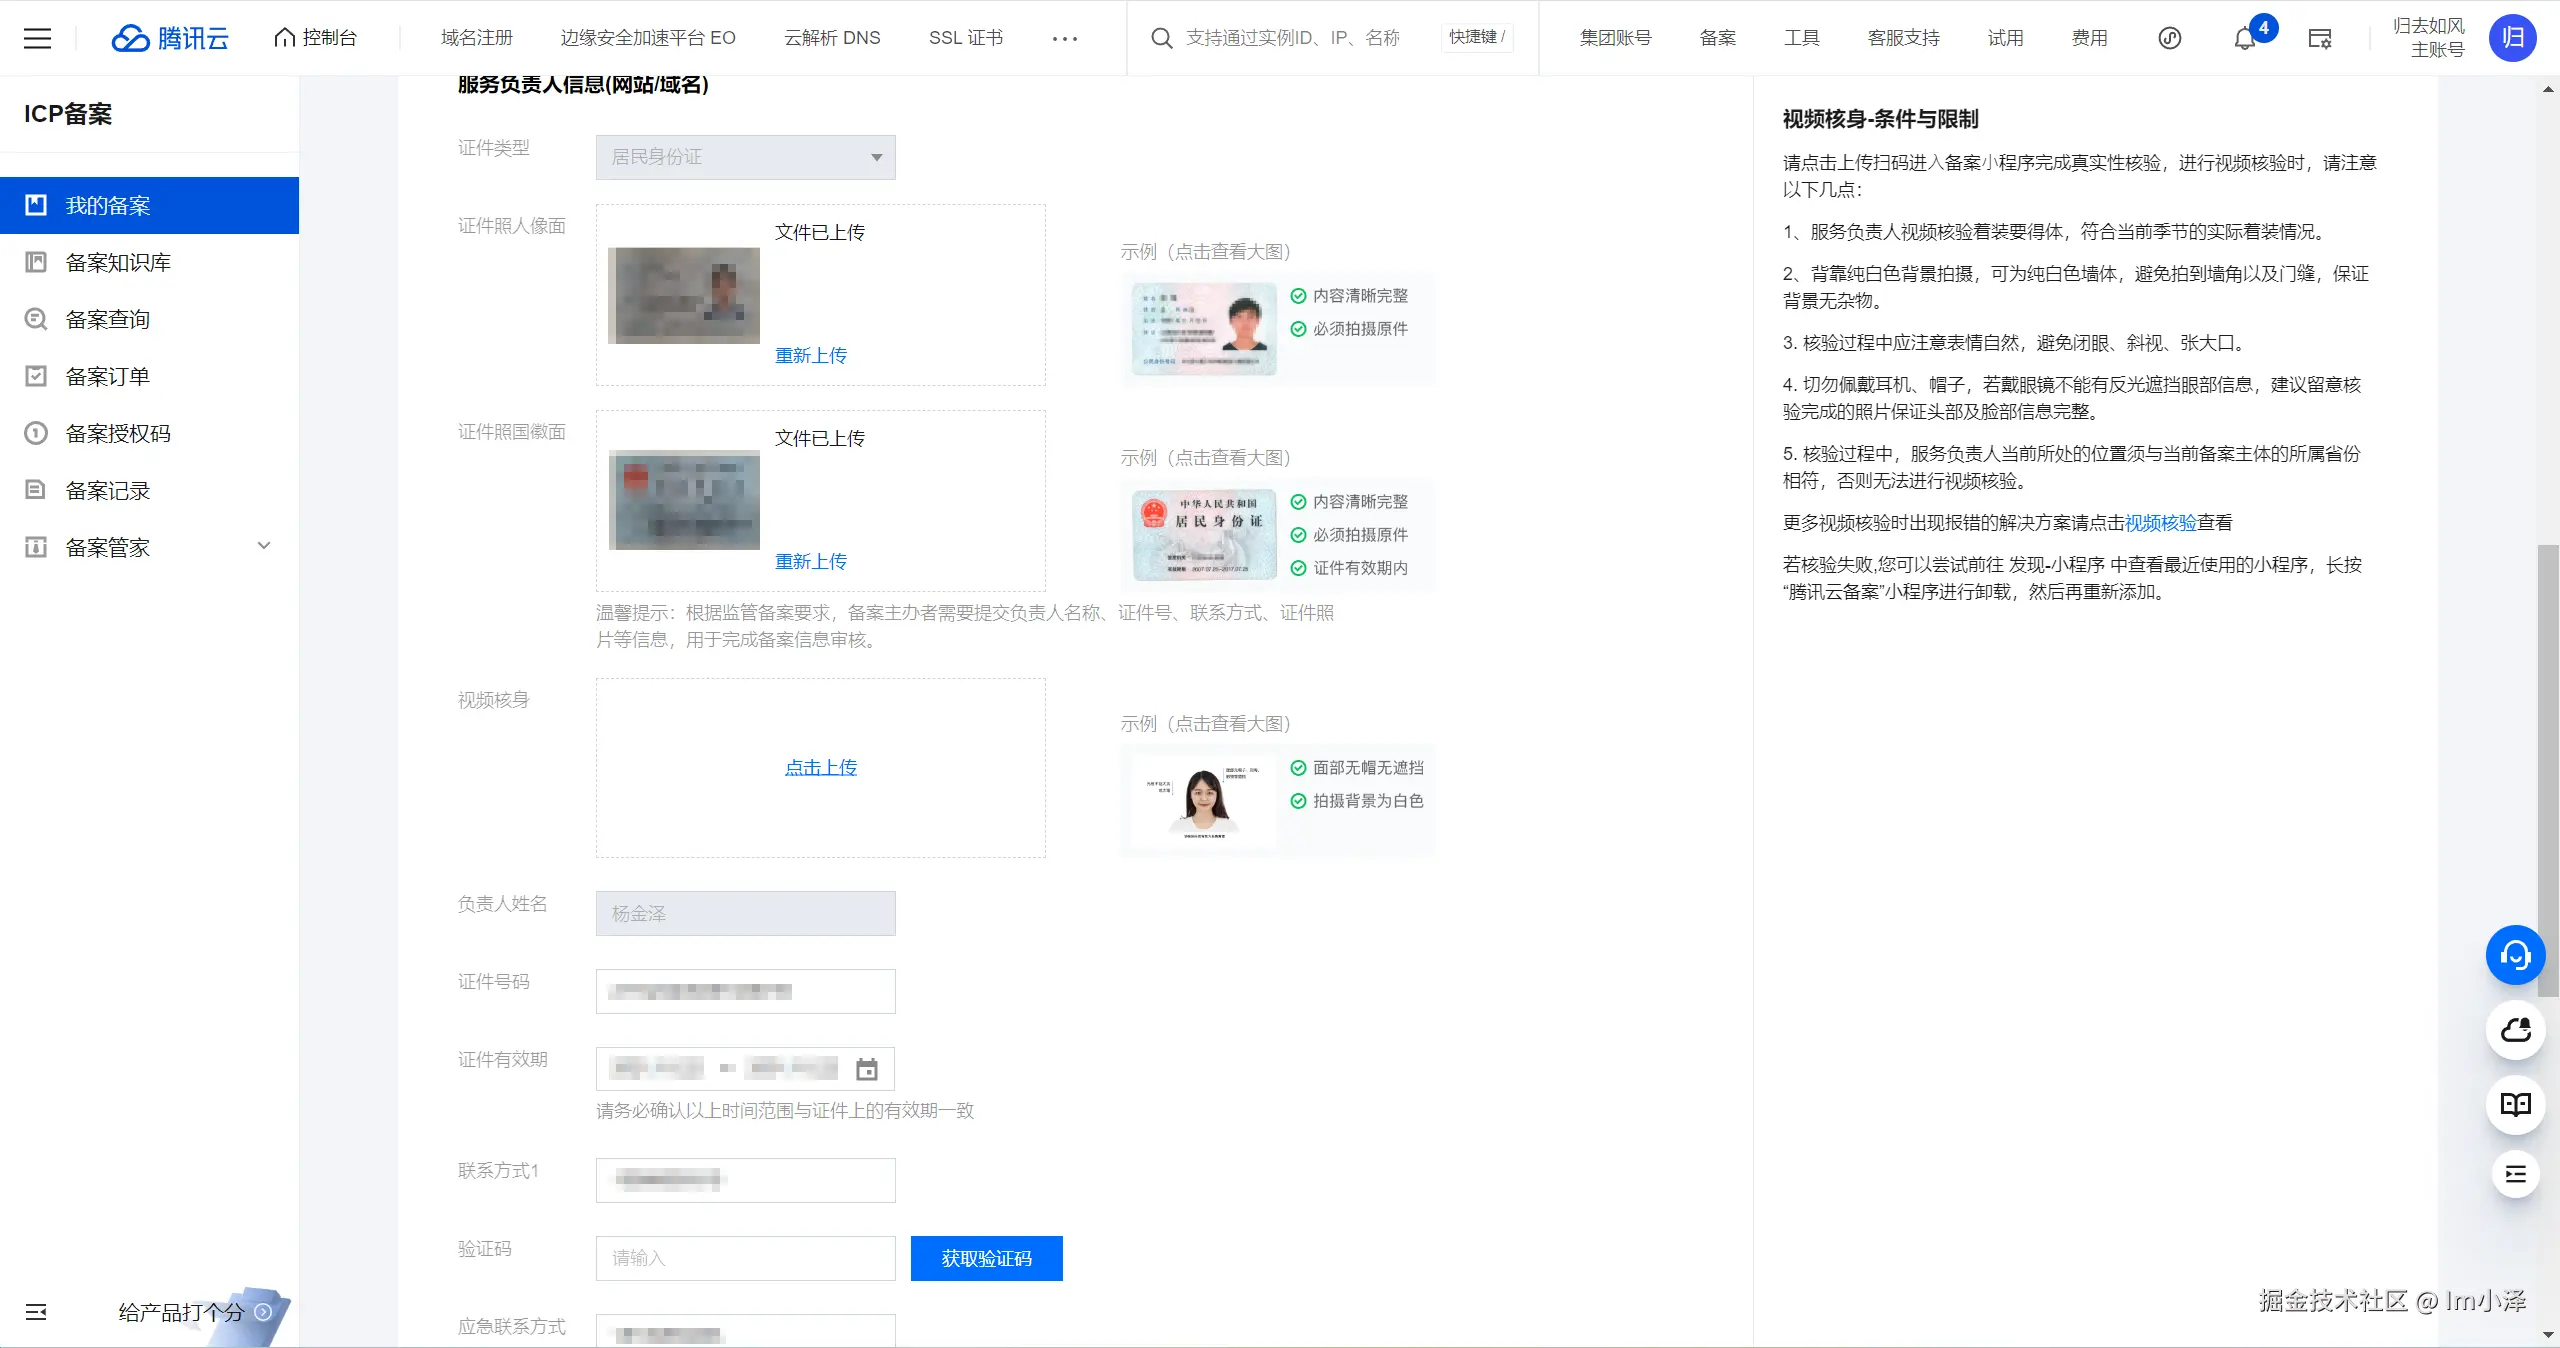
Task: Click the 腾讯云 logo
Action: point(170,38)
